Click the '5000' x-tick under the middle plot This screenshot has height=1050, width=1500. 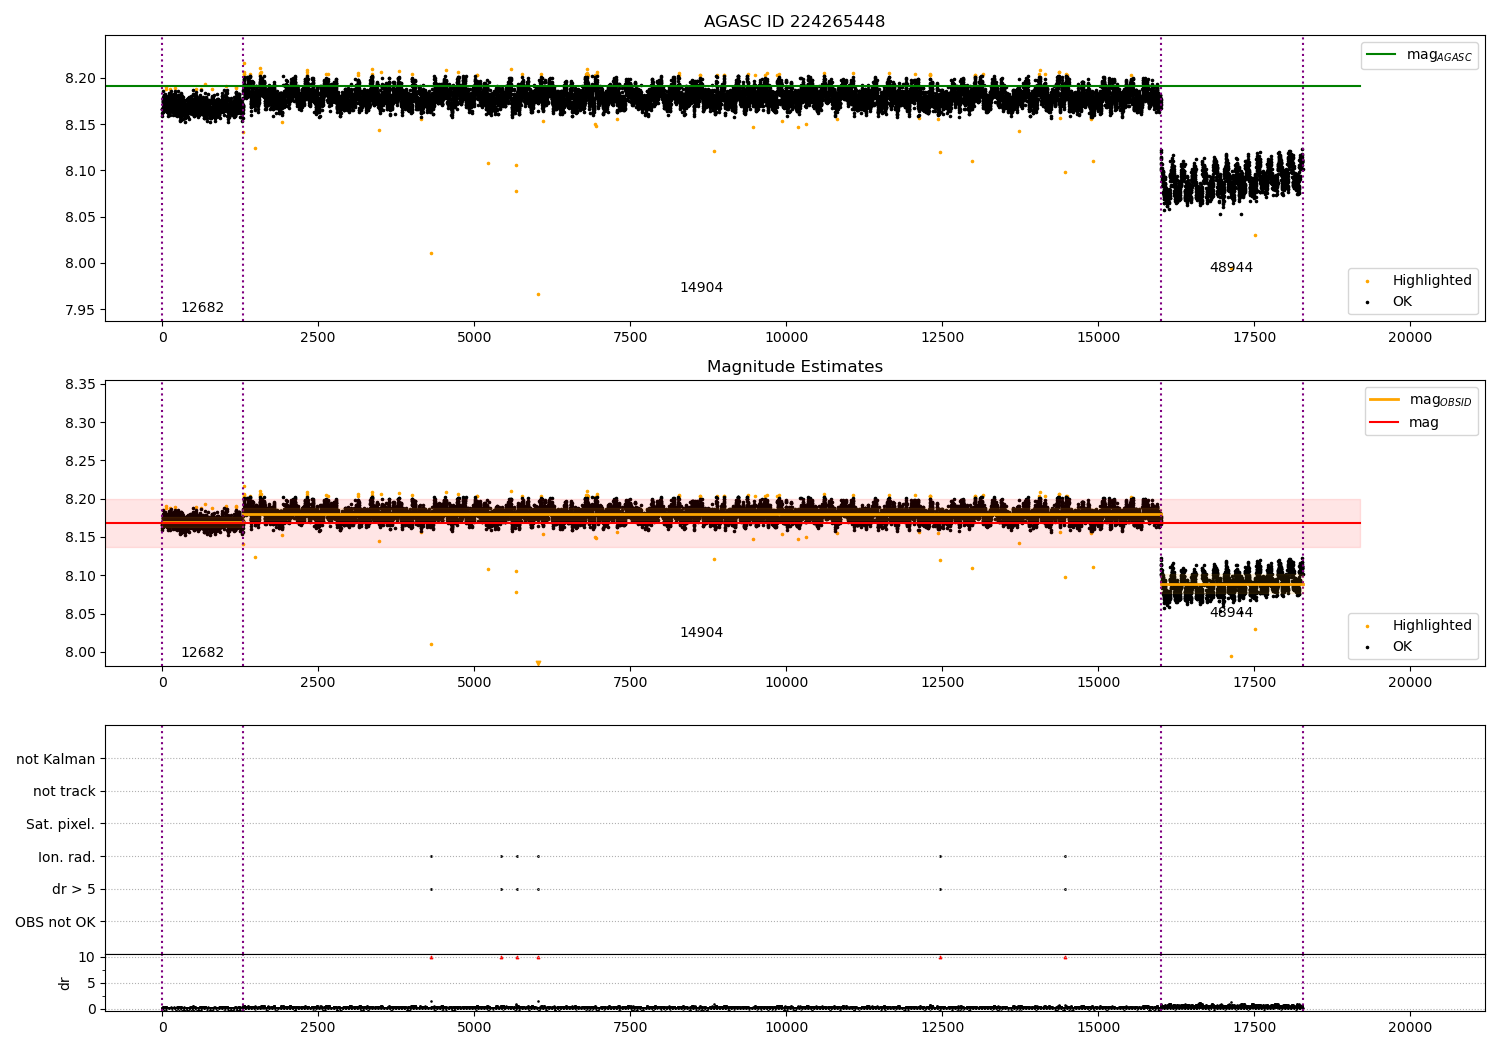coord(474,683)
